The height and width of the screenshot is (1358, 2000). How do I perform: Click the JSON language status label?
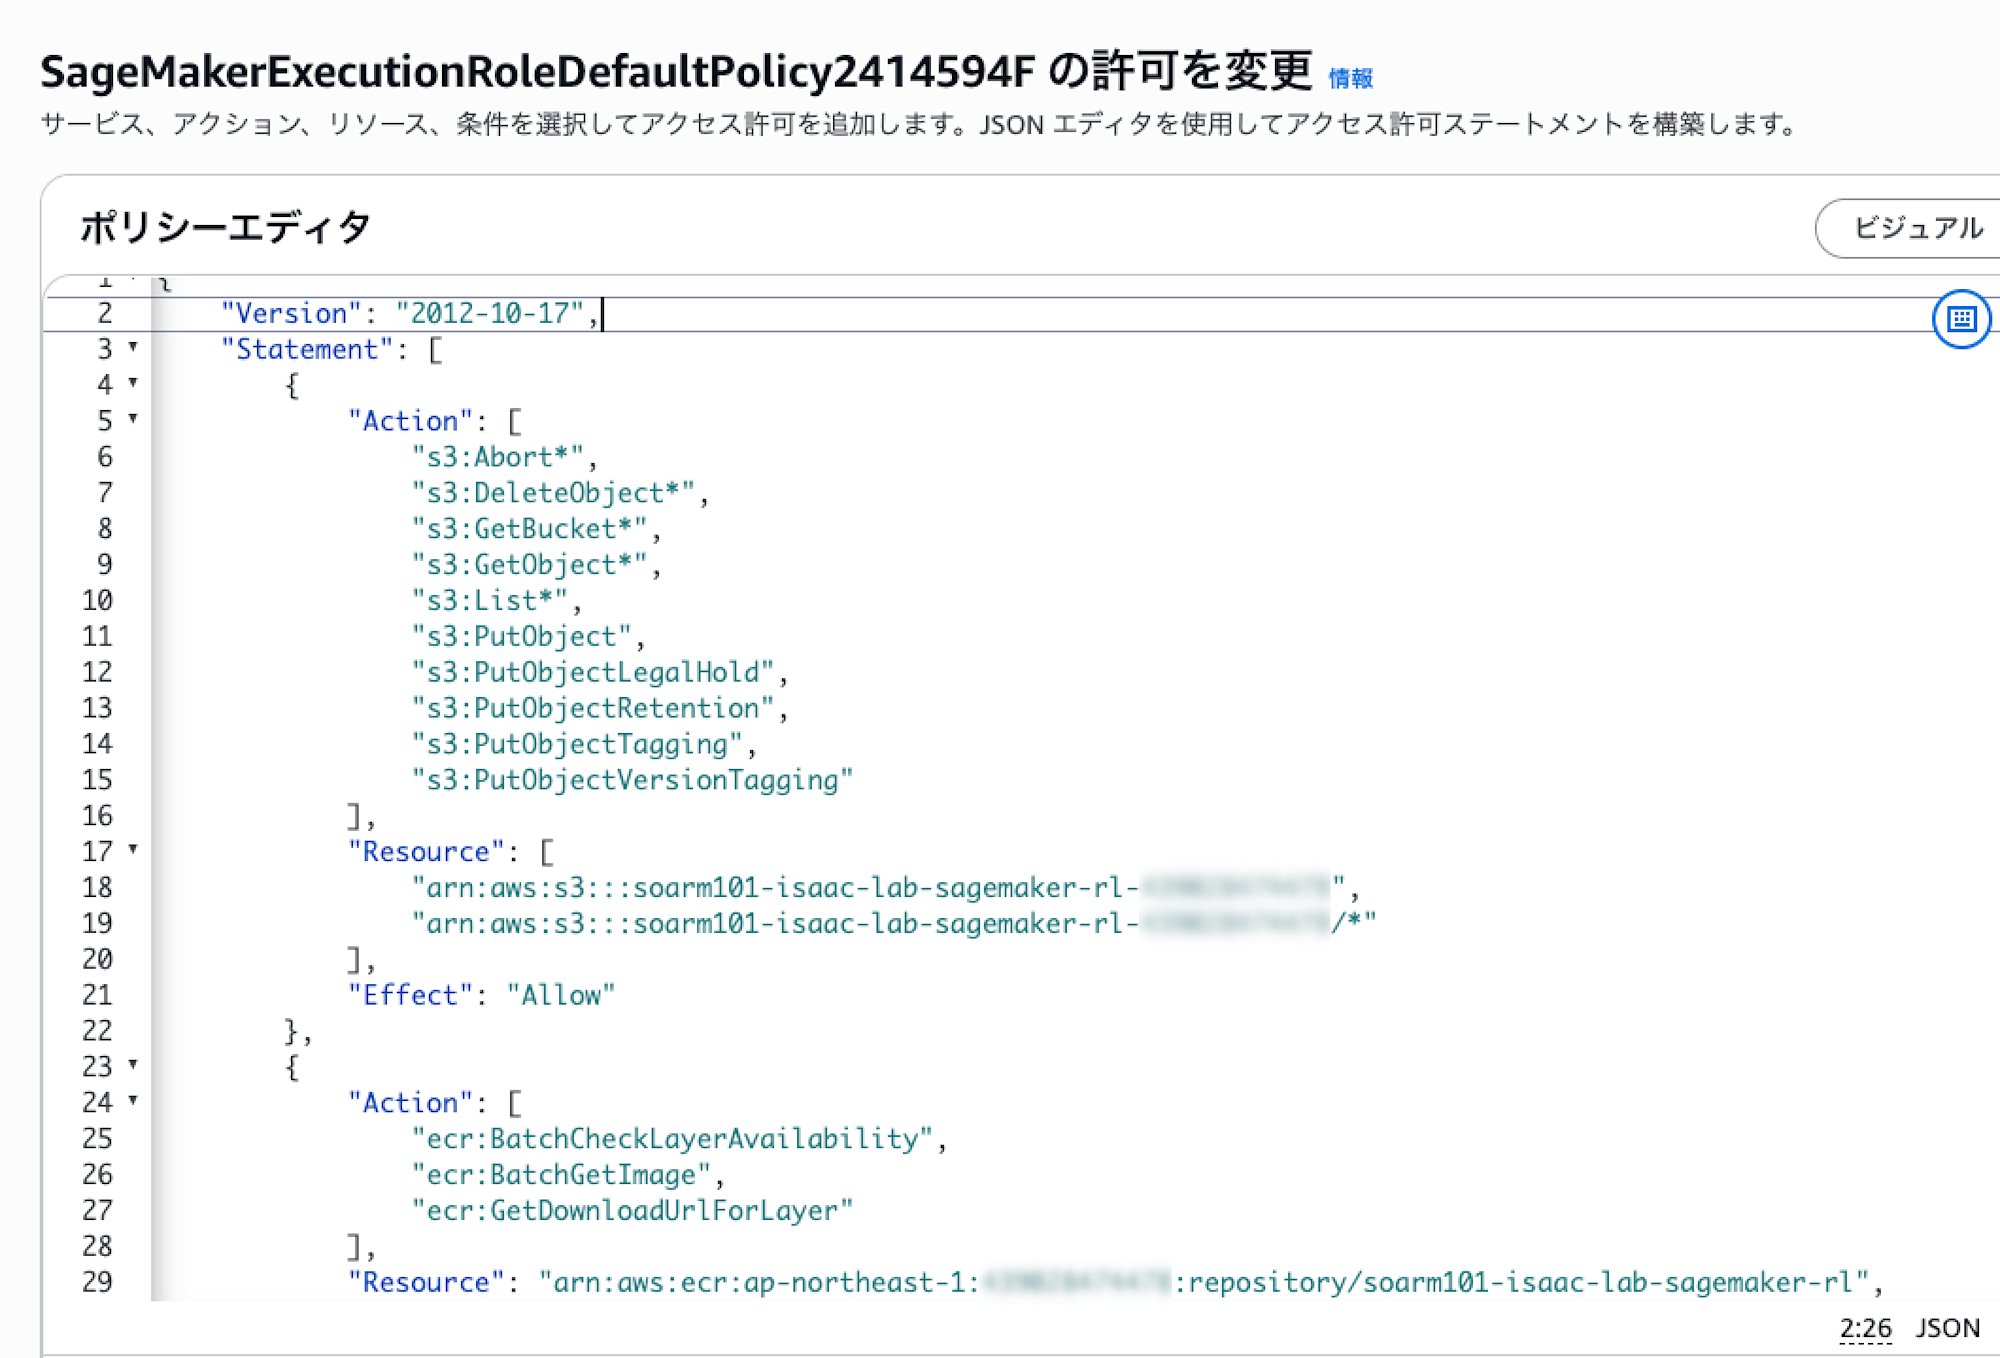tap(1947, 1328)
